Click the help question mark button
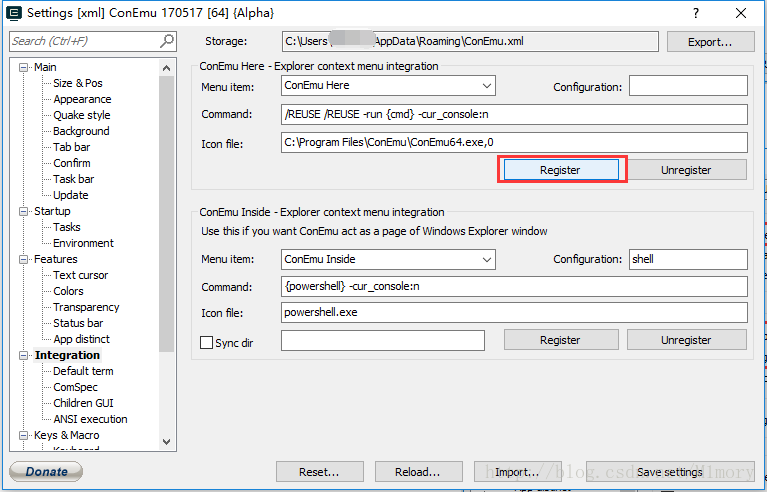767x492 pixels. pyautogui.click(x=696, y=13)
